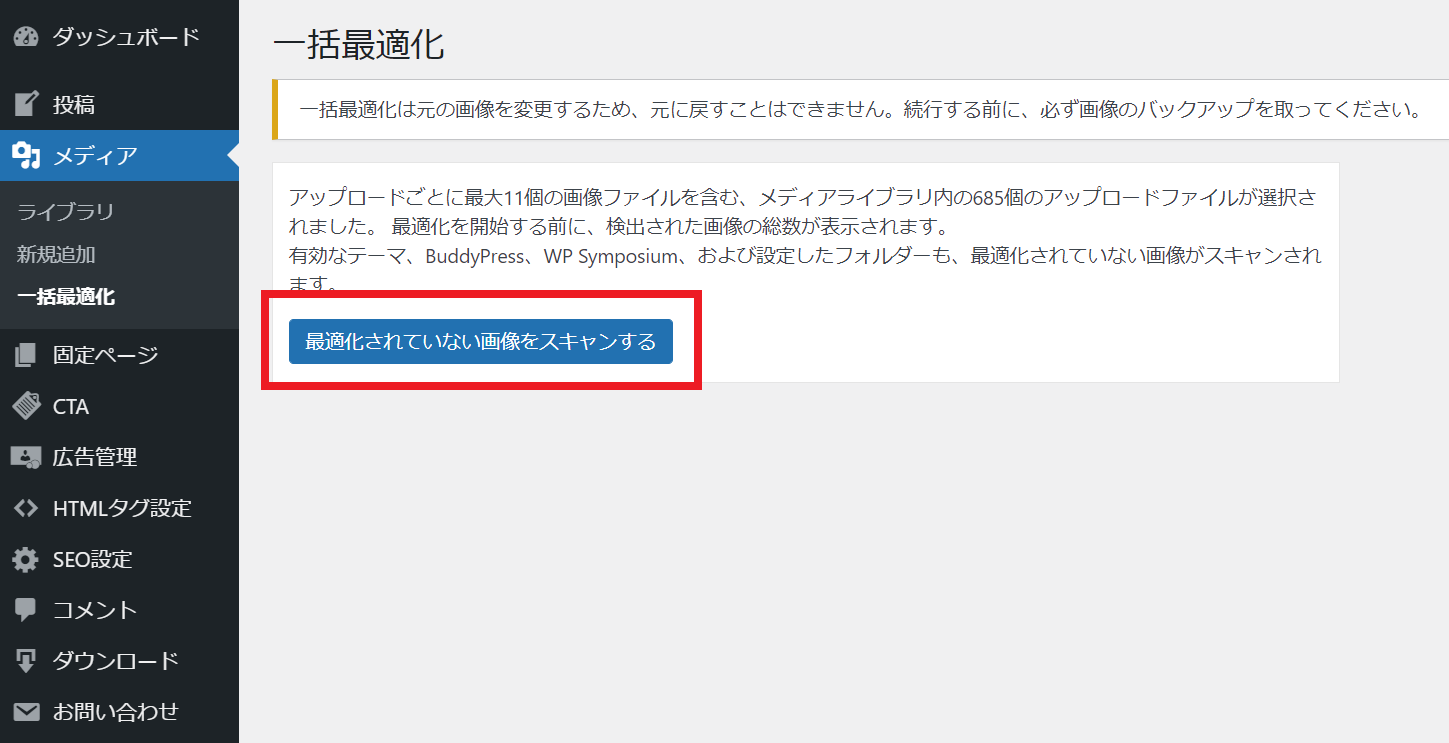The width and height of the screenshot is (1449, 743).
Task: Click the text mentioning BuddyPress and WP Symposium
Action: [804, 269]
